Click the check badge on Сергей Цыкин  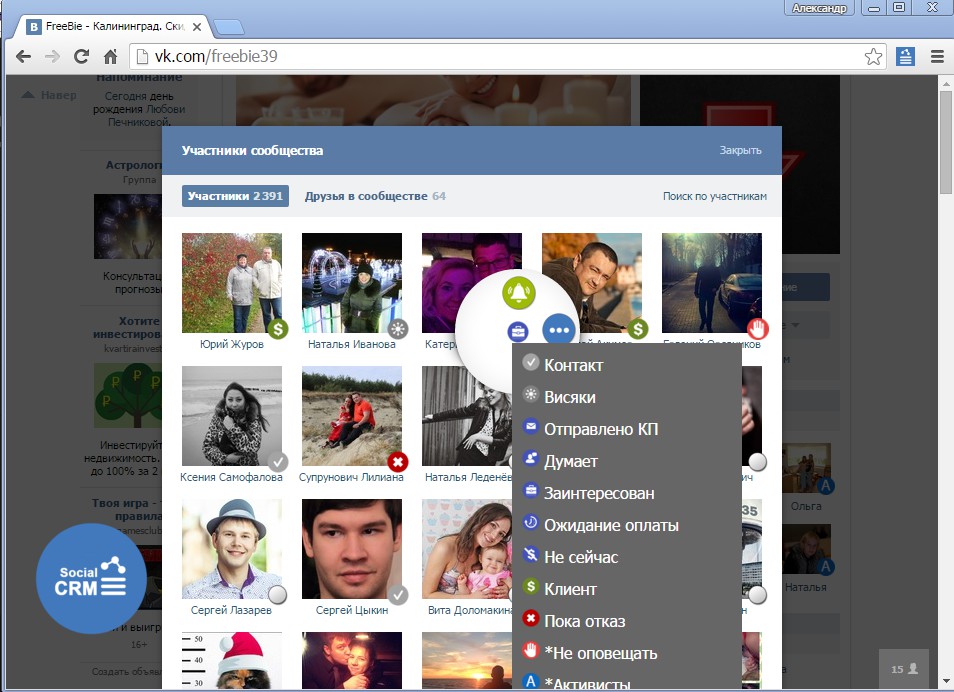[x=398, y=595]
